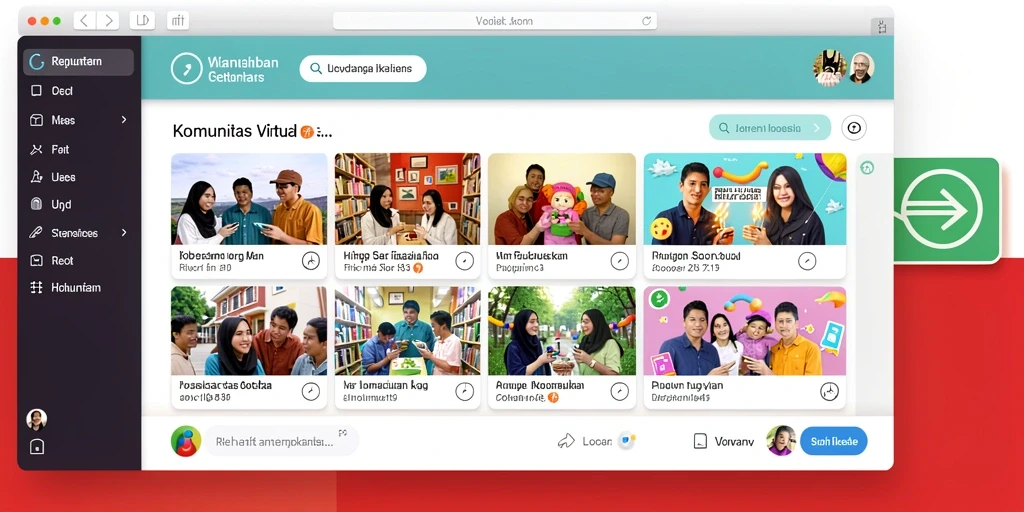Screen dimensions: 1024x512
Task: Click the header group photo avatar
Action: (x=830, y=67)
